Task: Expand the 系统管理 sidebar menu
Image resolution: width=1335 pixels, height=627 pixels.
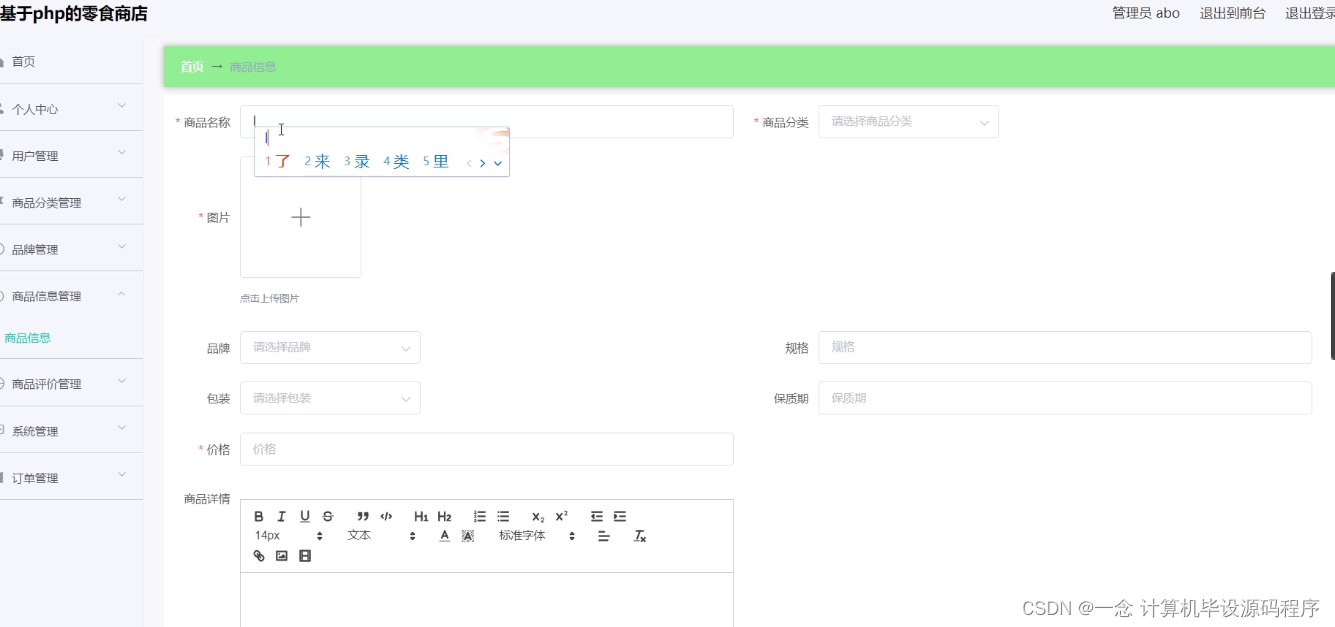Action: click(x=71, y=429)
